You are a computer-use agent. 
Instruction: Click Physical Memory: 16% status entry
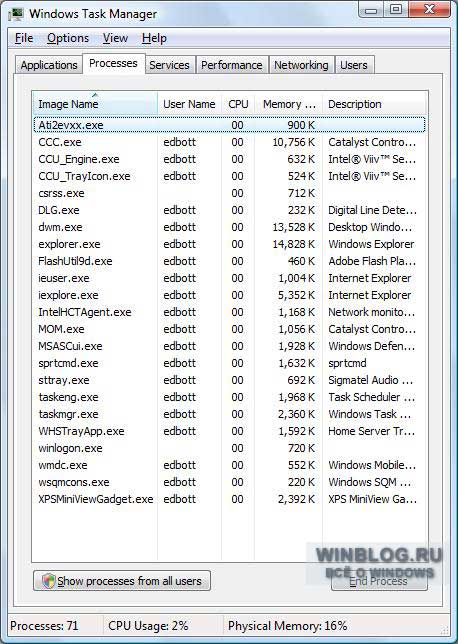[288, 626]
